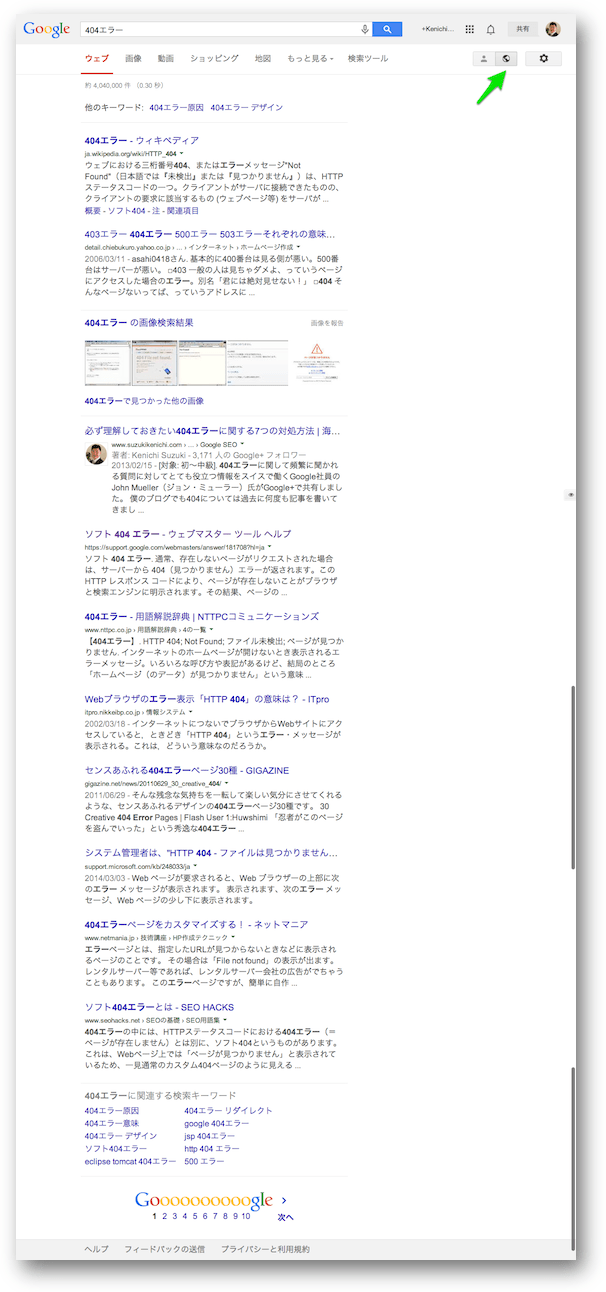606x1292 pixels.
Task: Open the search settings gear button
Action: tap(544, 59)
